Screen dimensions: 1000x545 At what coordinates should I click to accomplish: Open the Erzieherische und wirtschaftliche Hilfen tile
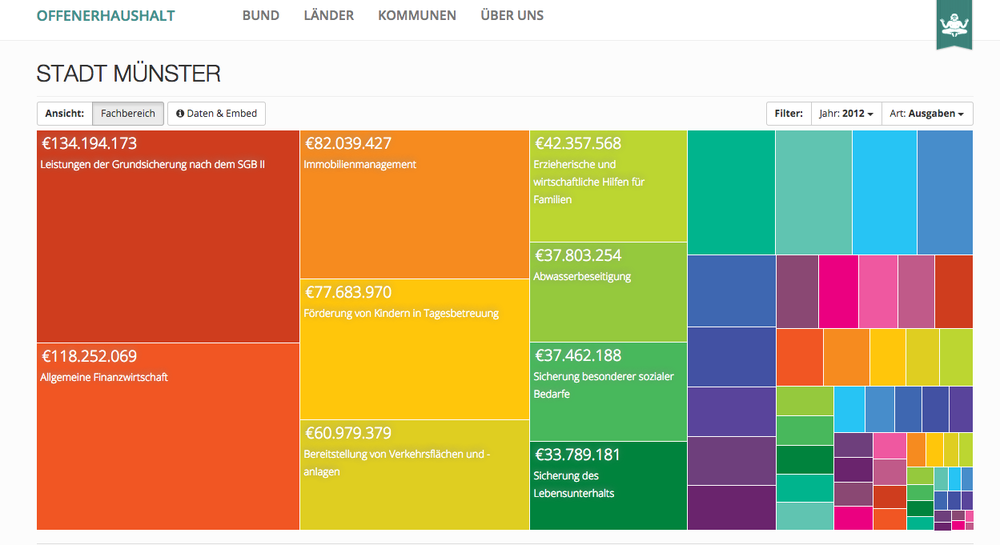coord(608,186)
